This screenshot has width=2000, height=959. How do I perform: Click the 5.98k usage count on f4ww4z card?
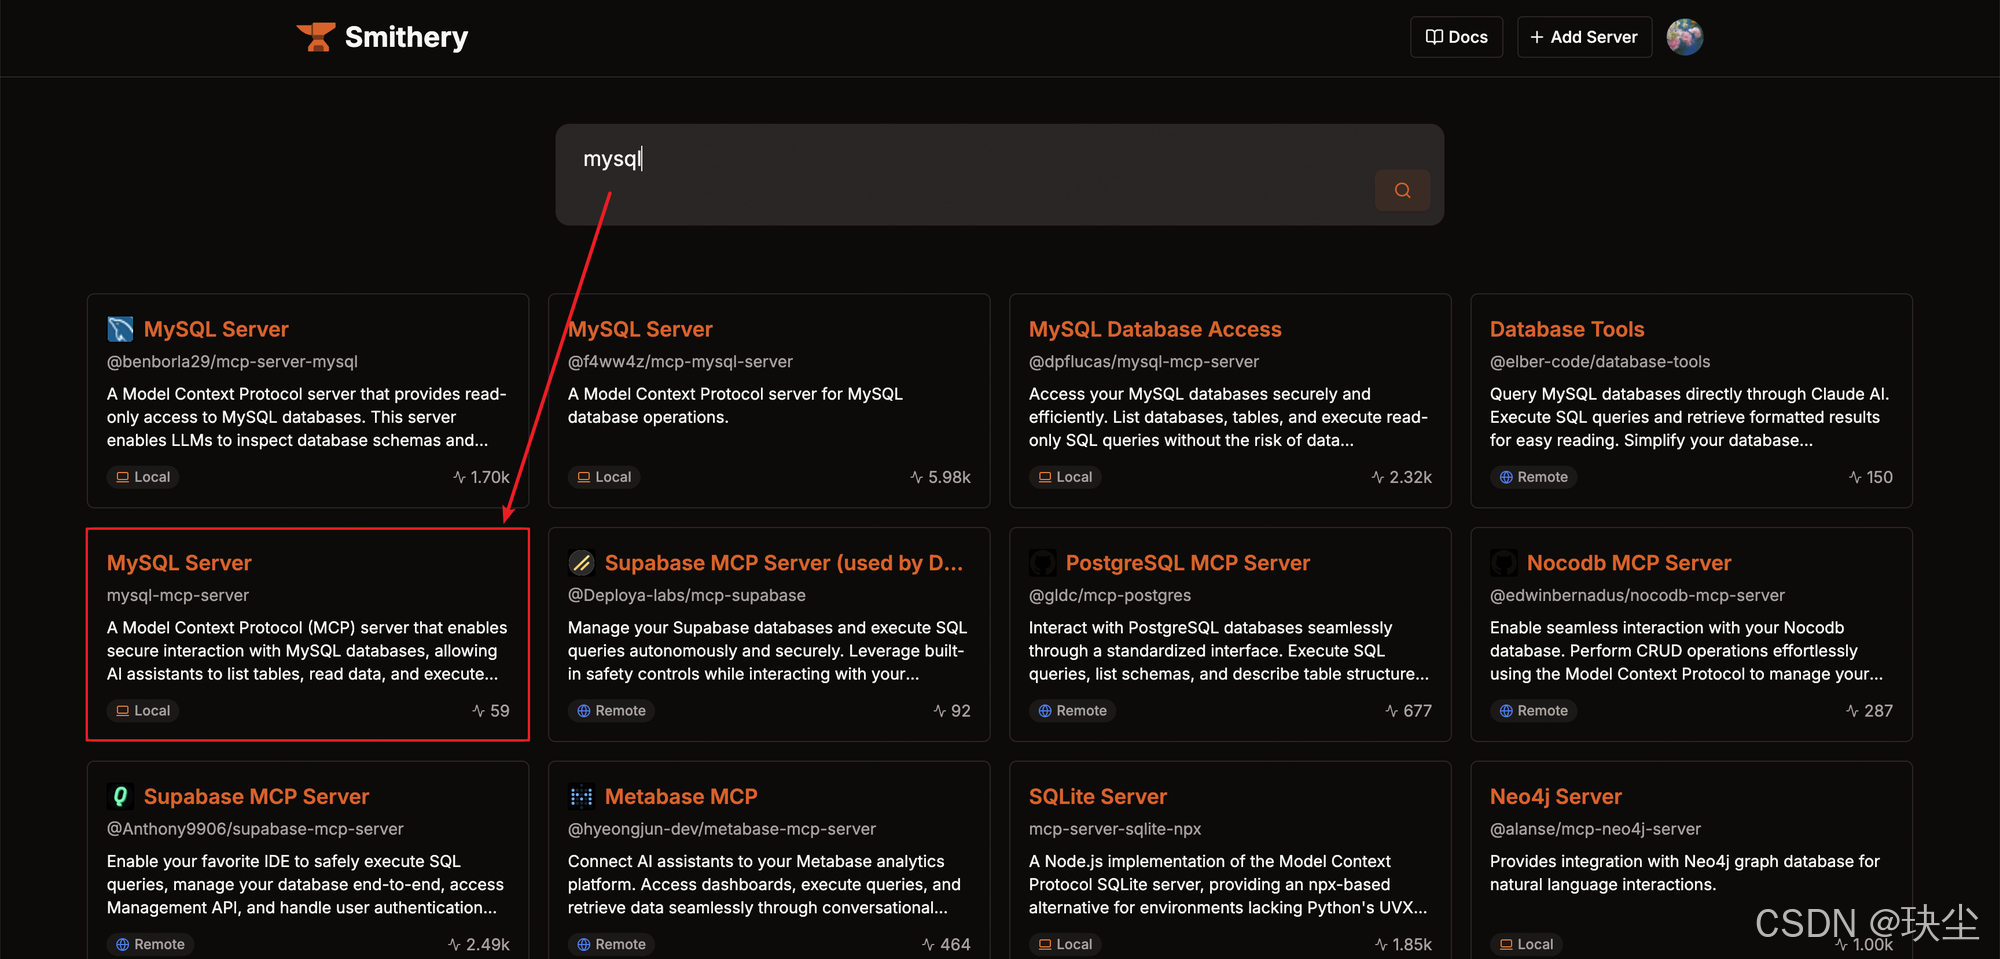(x=941, y=477)
